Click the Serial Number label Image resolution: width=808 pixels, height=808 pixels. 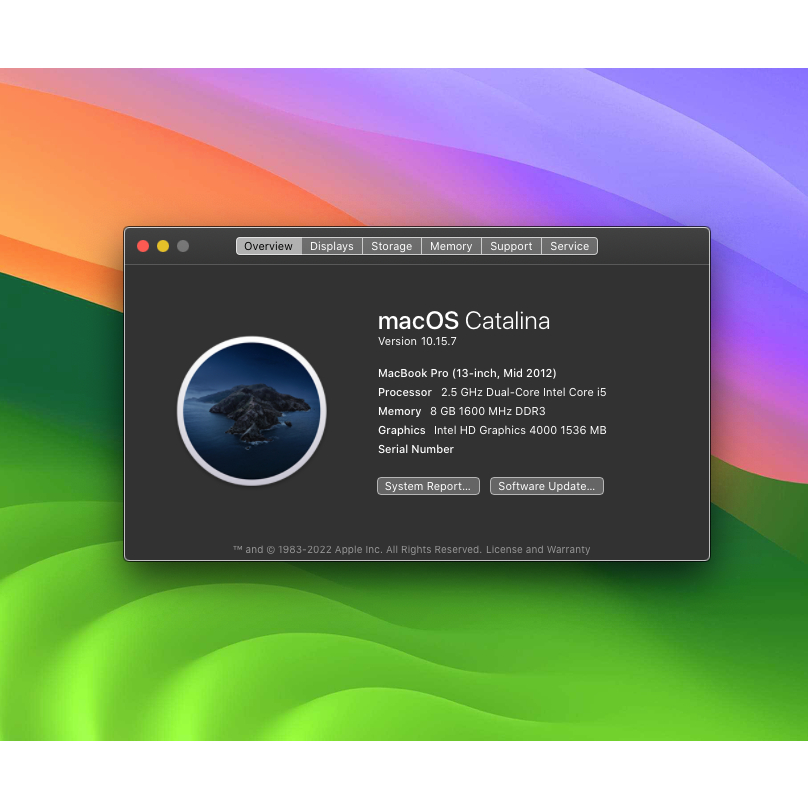(x=416, y=449)
